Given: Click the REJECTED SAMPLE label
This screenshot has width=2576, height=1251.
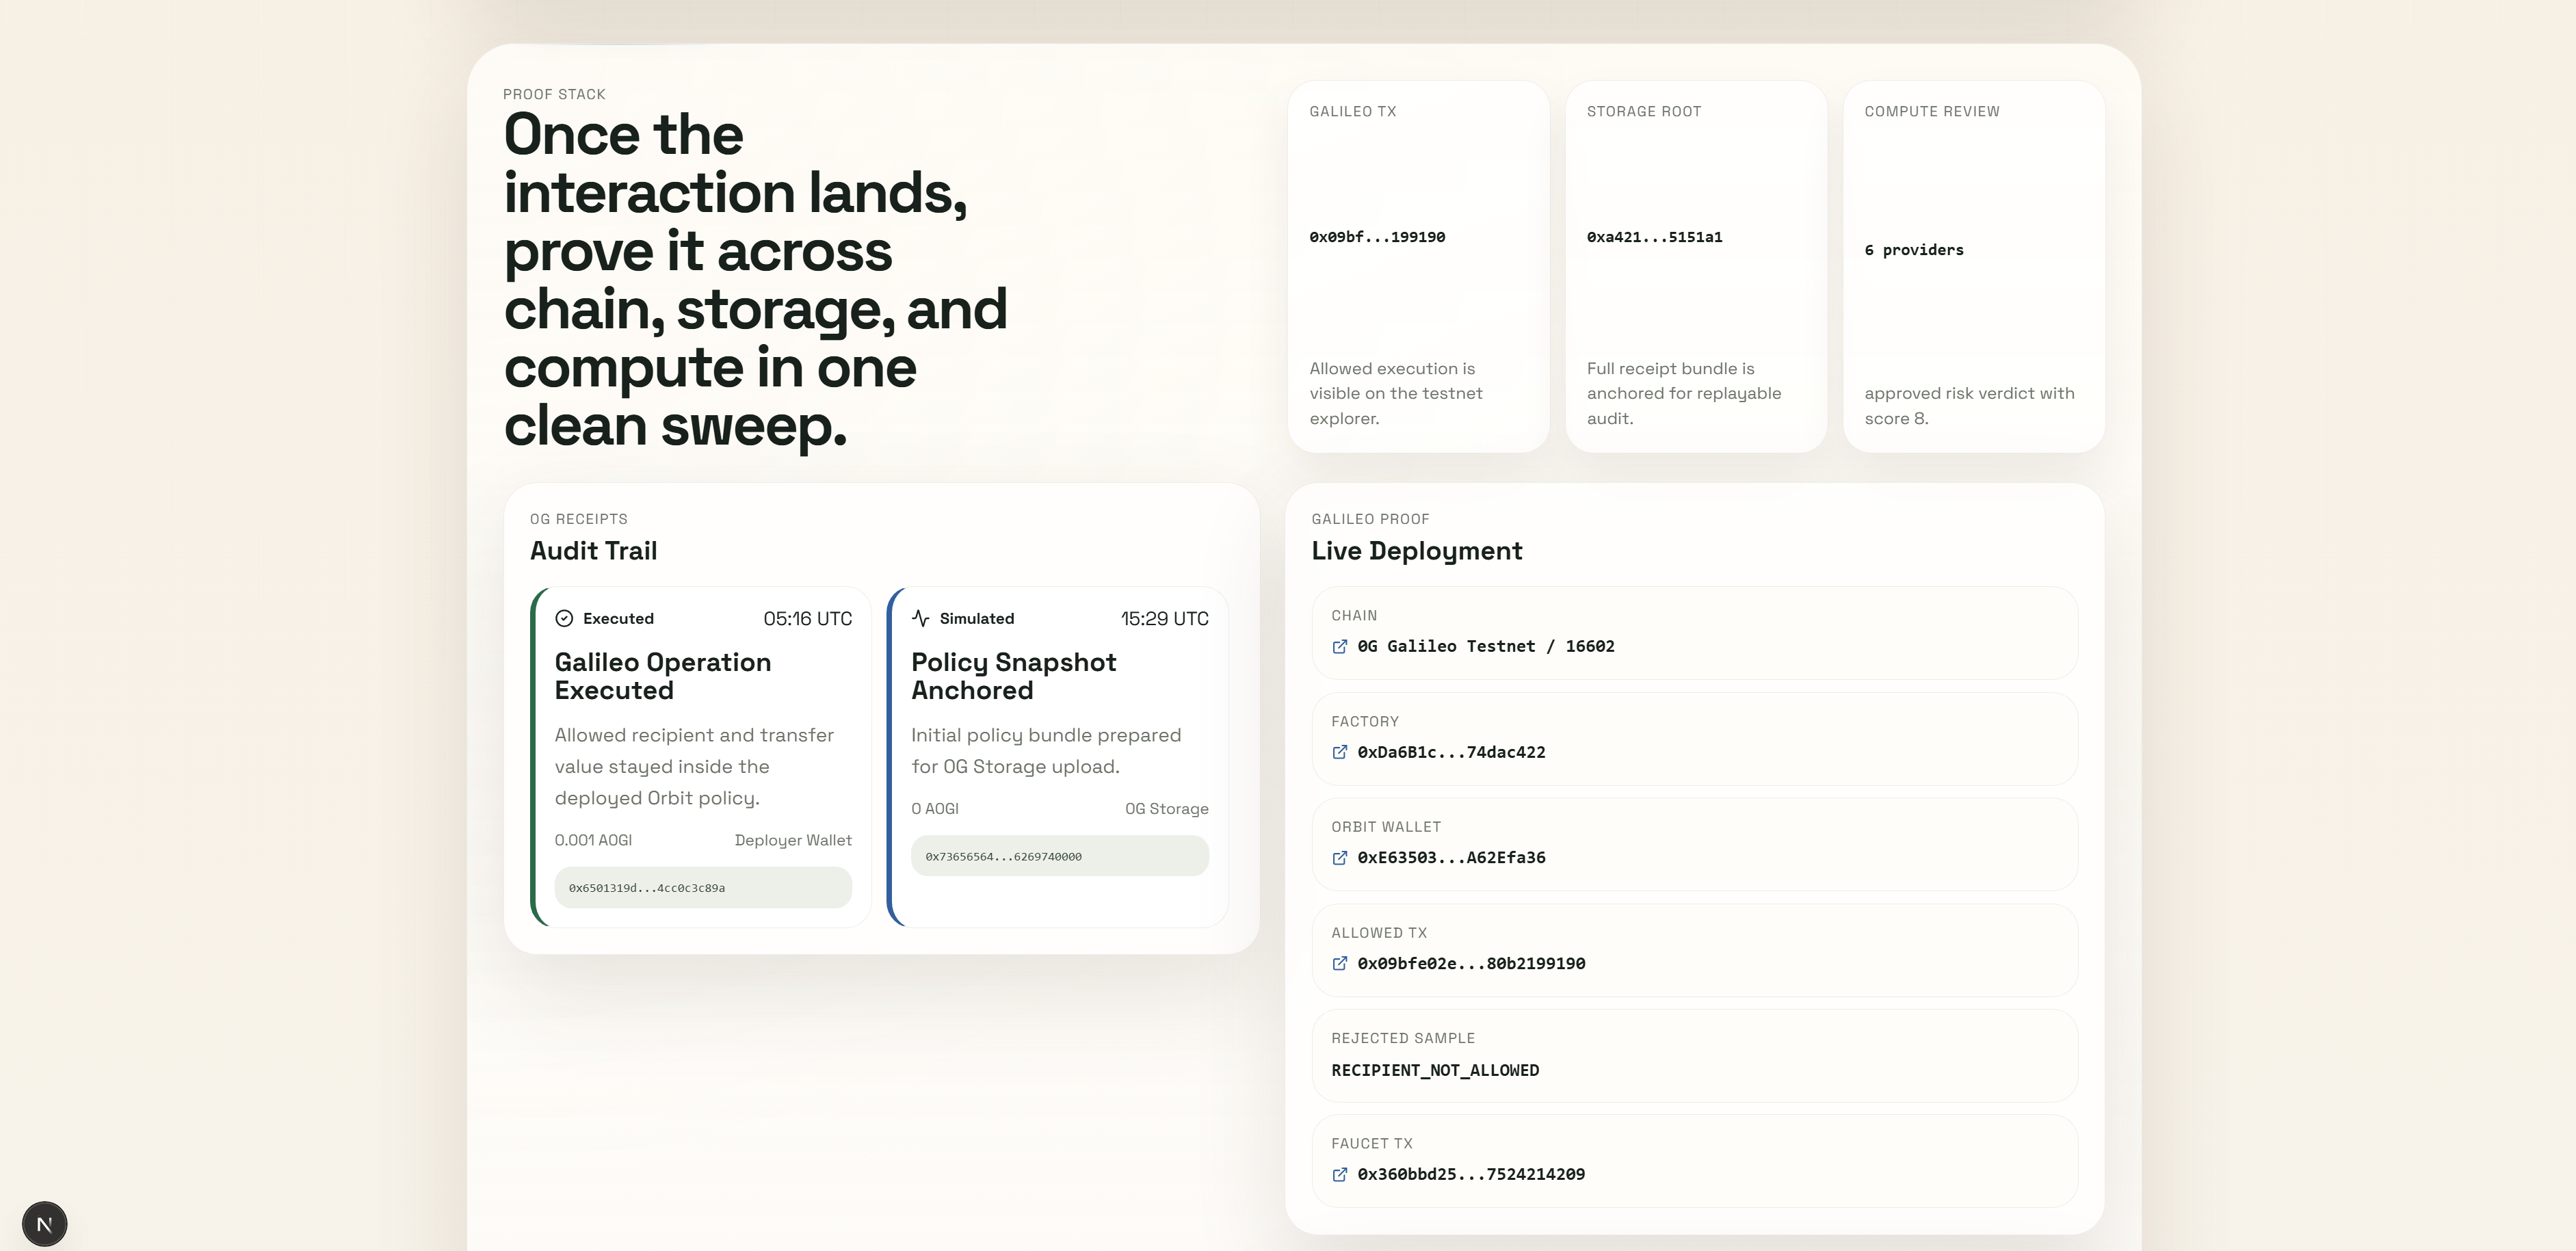Looking at the screenshot, I should (1403, 1039).
